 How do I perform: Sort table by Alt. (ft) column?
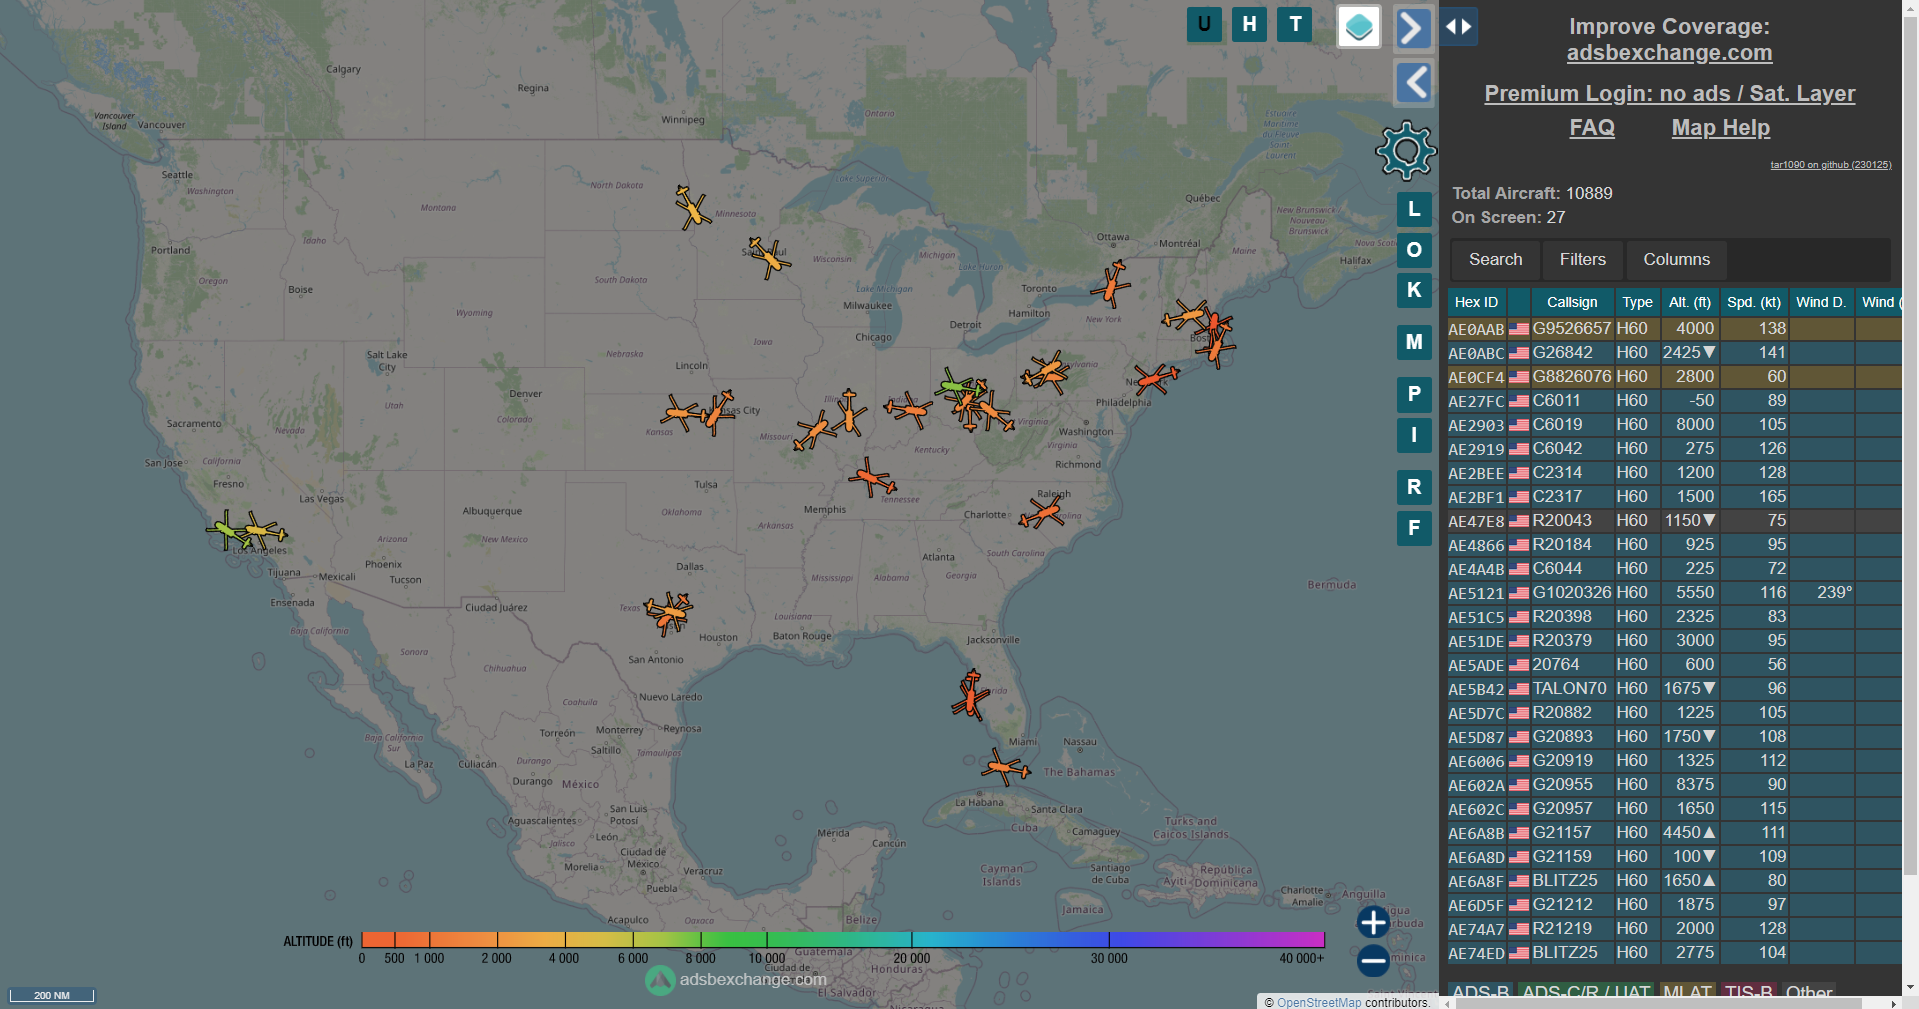(x=1689, y=302)
